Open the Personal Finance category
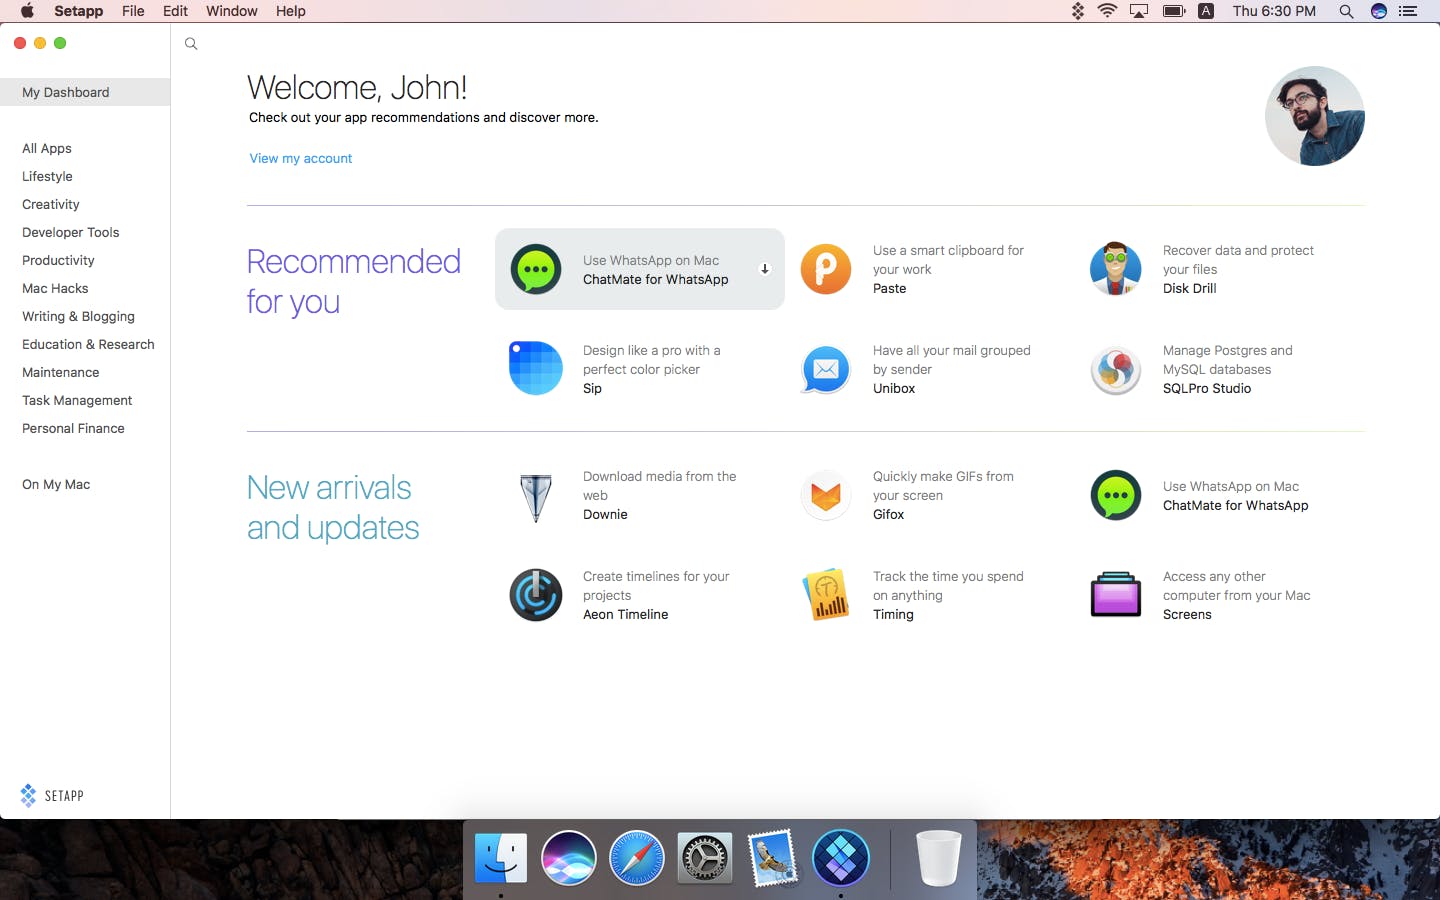Image resolution: width=1440 pixels, height=900 pixels. click(x=73, y=428)
